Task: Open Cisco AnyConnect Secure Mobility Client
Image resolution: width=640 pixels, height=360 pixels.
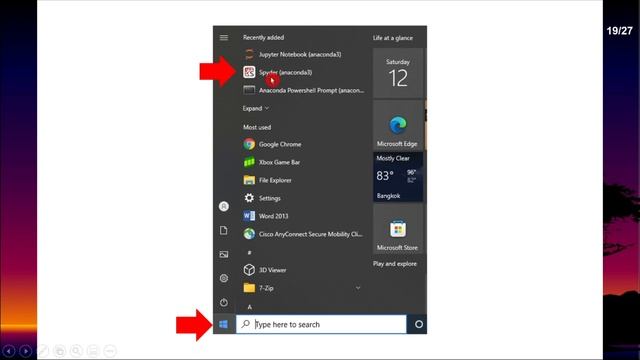Action: pos(303,234)
